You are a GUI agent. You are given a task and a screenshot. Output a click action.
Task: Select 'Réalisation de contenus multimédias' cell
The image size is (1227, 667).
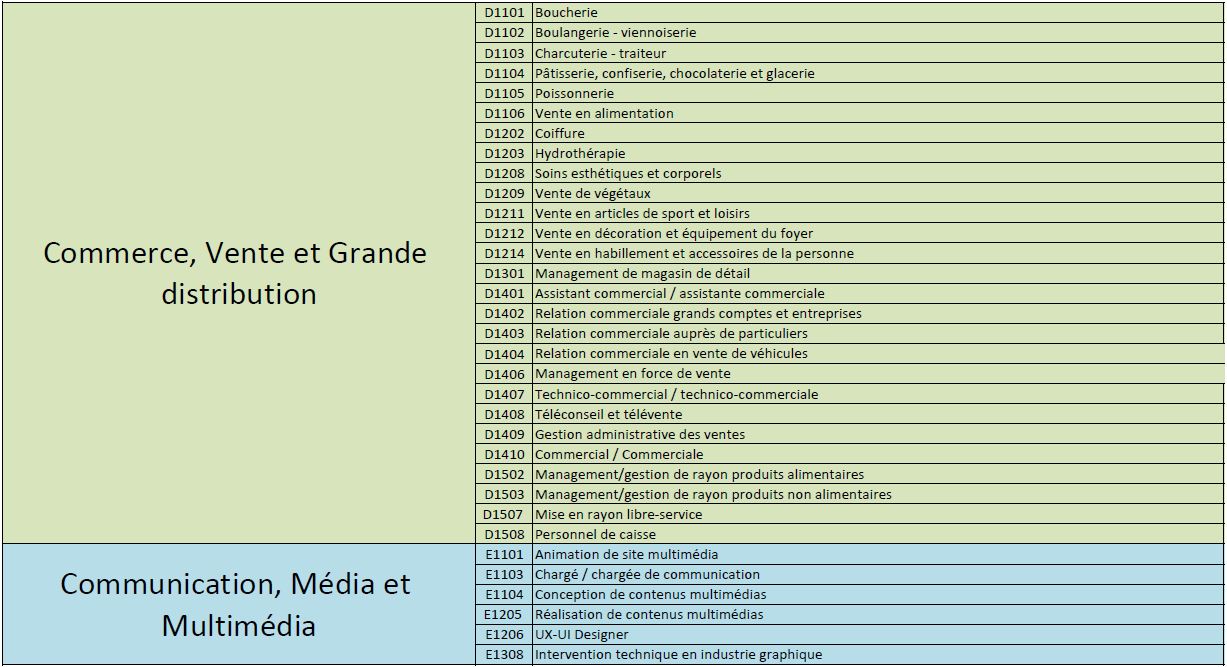point(879,614)
